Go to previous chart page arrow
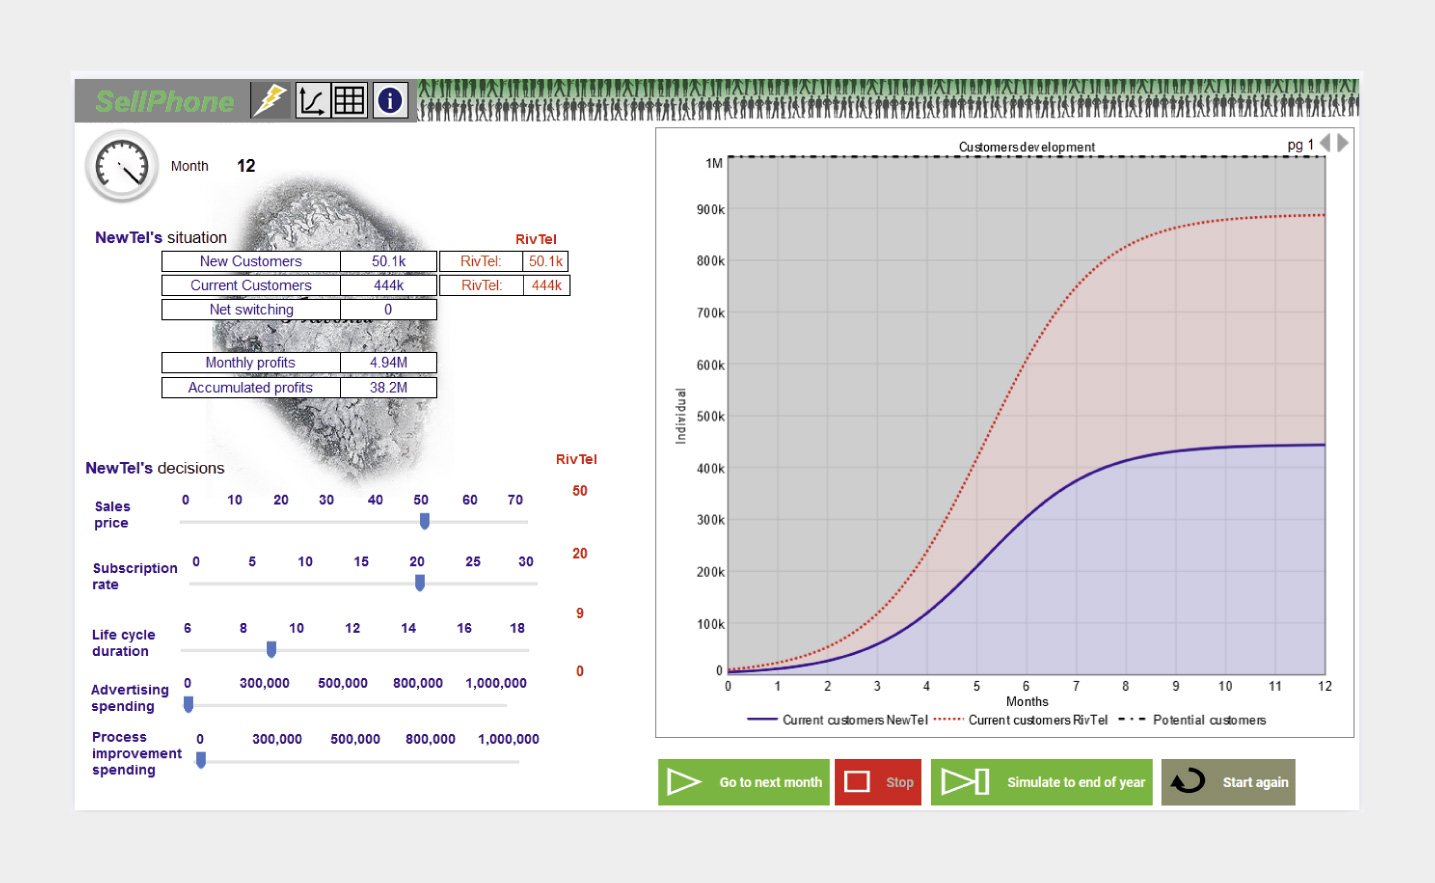 tap(1325, 143)
